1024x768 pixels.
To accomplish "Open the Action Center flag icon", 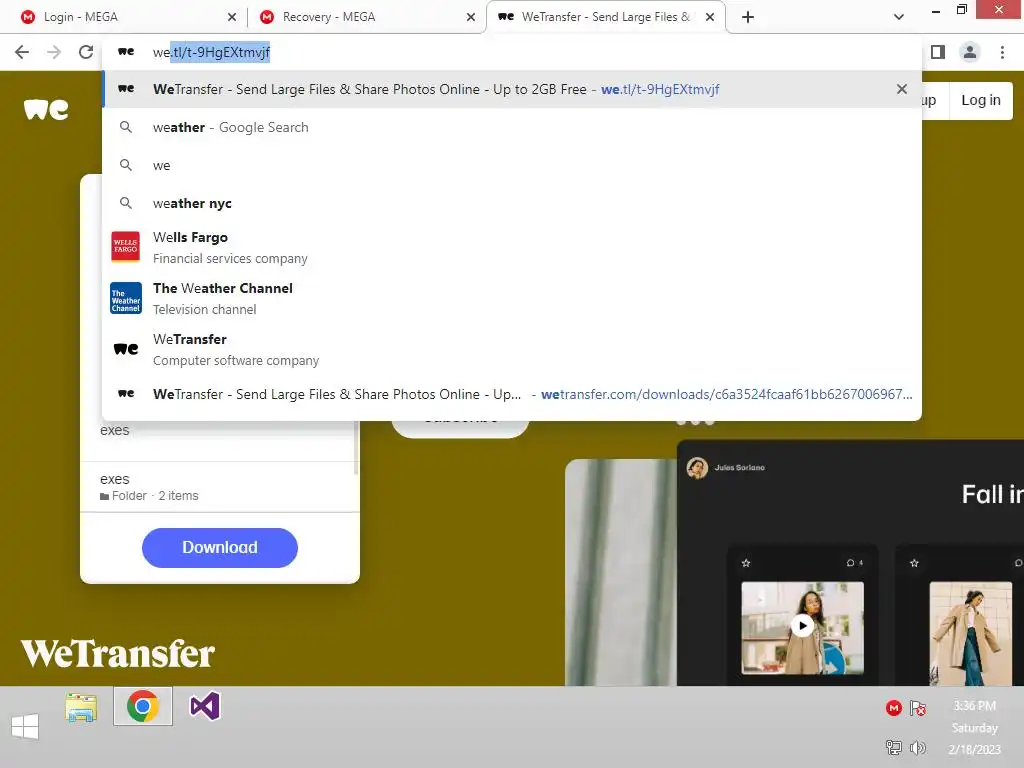I will click(918, 708).
